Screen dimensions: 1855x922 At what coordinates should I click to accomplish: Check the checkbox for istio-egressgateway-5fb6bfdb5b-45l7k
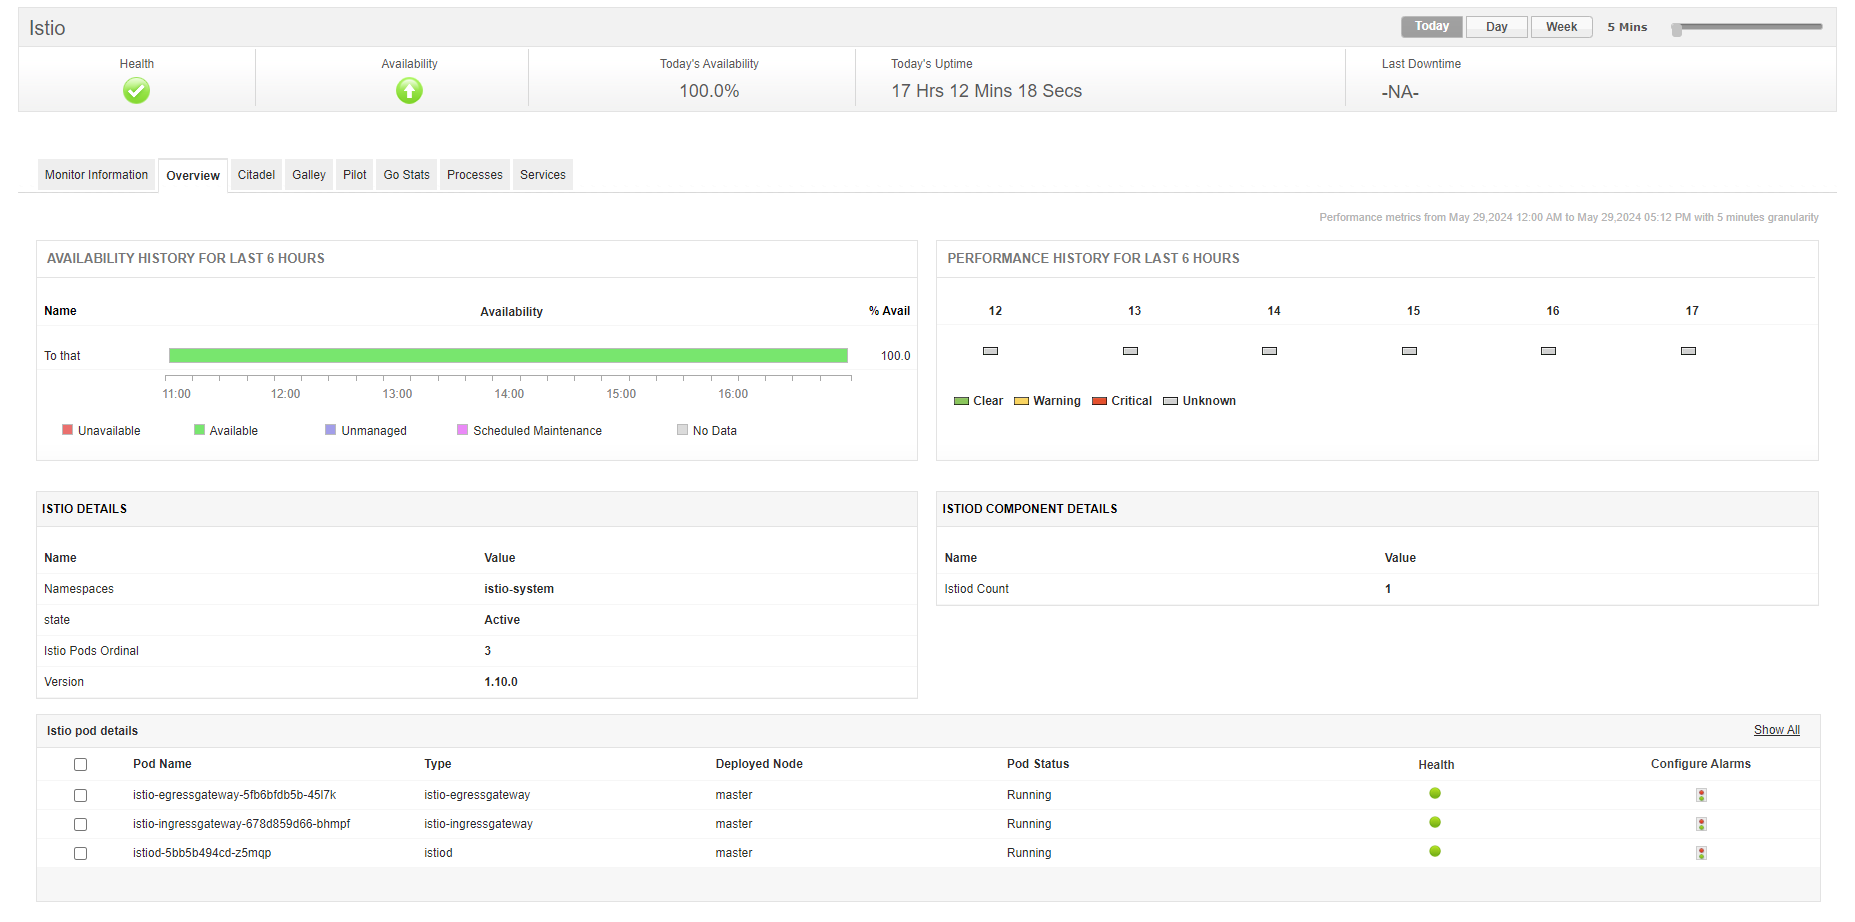tap(80, 795)
